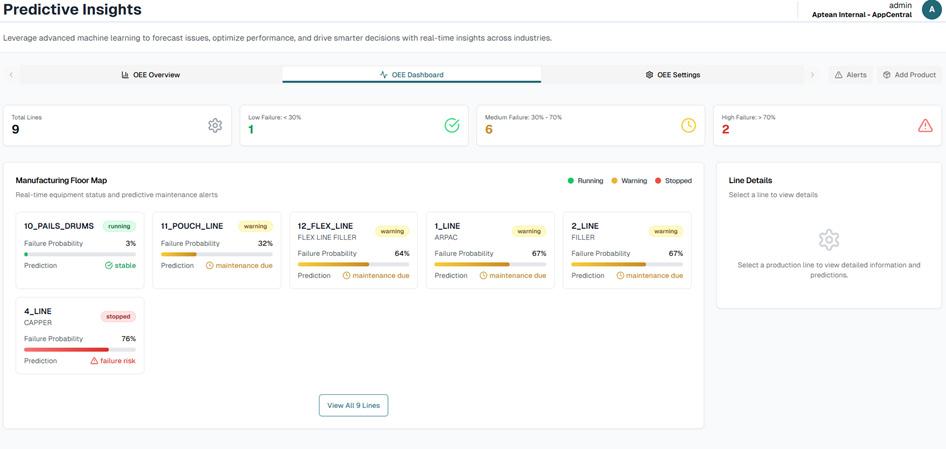Click the 4_LINE red failure probability bar
The width and height of the screenshot is (946, 449).
[x=66, y=349]
